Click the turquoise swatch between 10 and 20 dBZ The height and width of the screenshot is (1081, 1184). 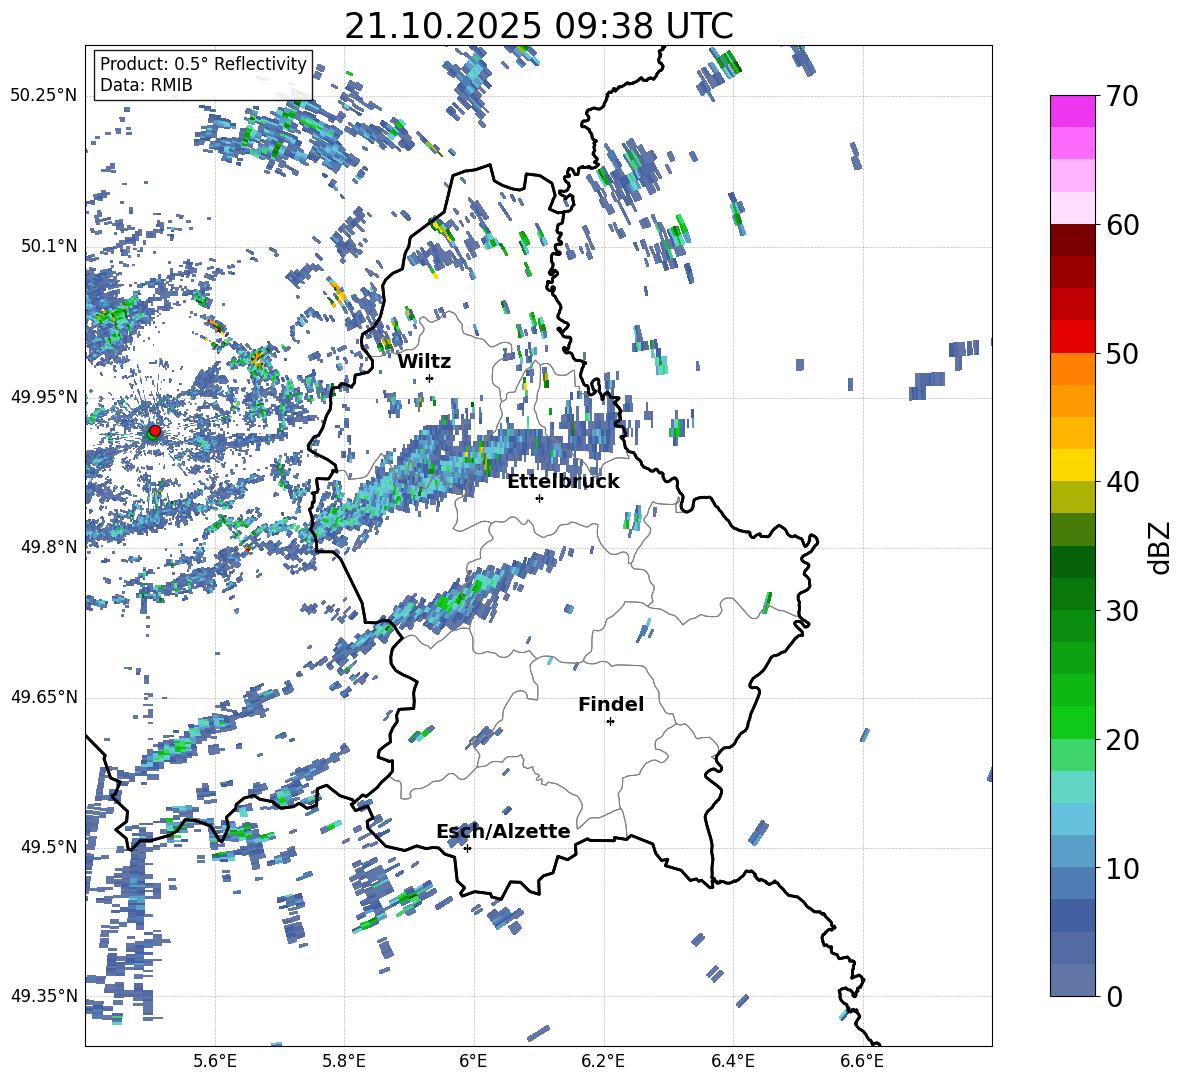click(1072, 787)
